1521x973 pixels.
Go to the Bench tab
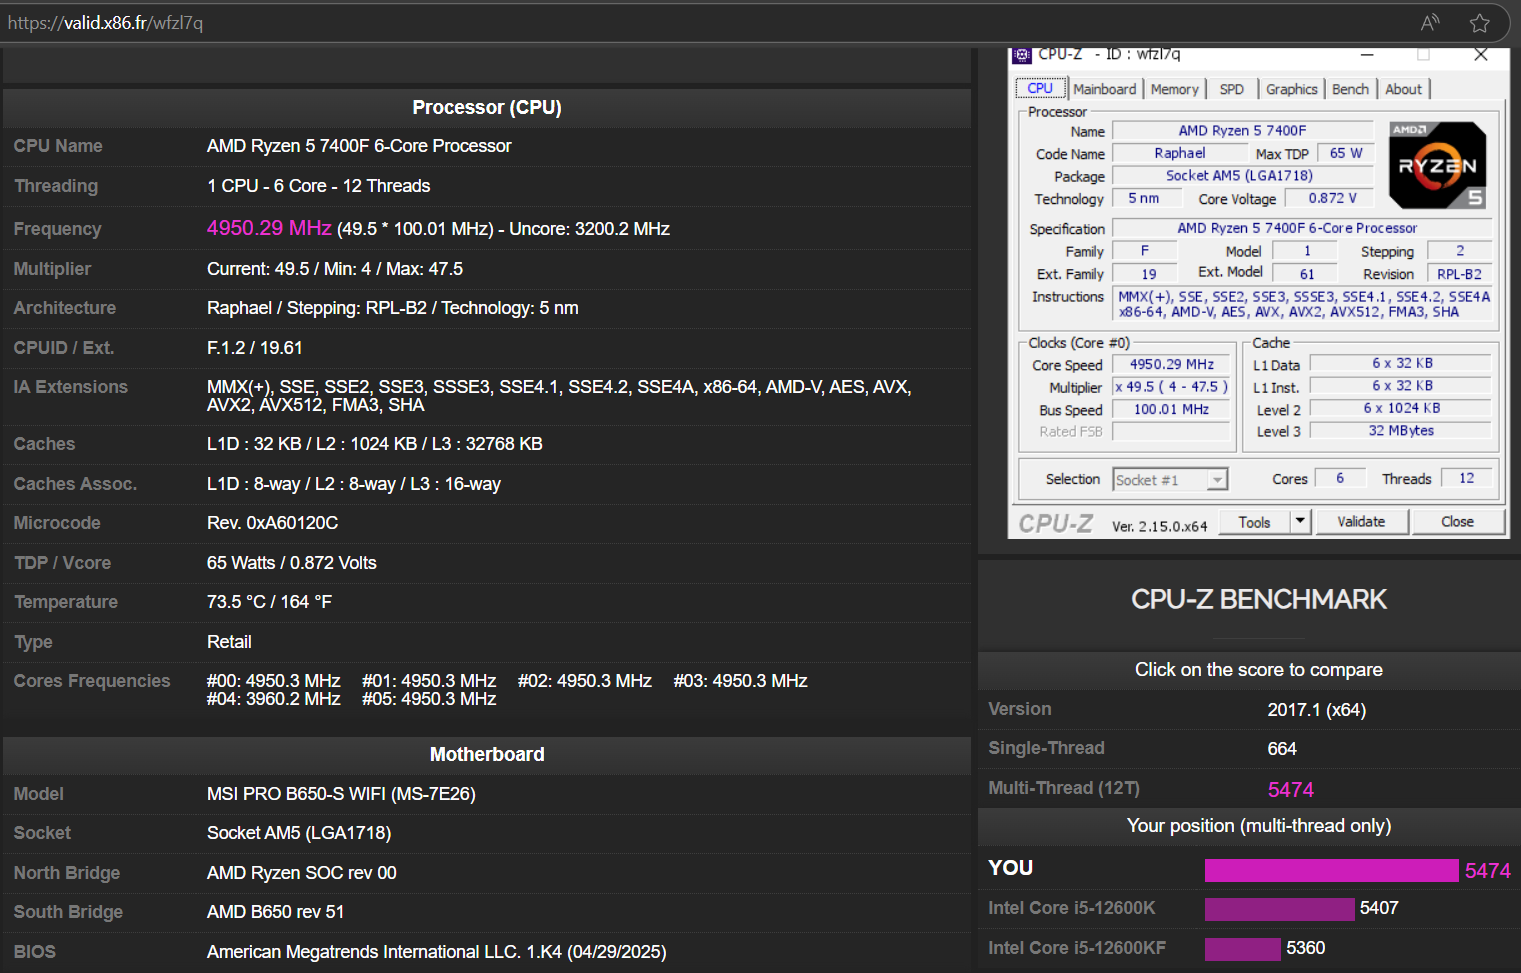[1350, 89]
